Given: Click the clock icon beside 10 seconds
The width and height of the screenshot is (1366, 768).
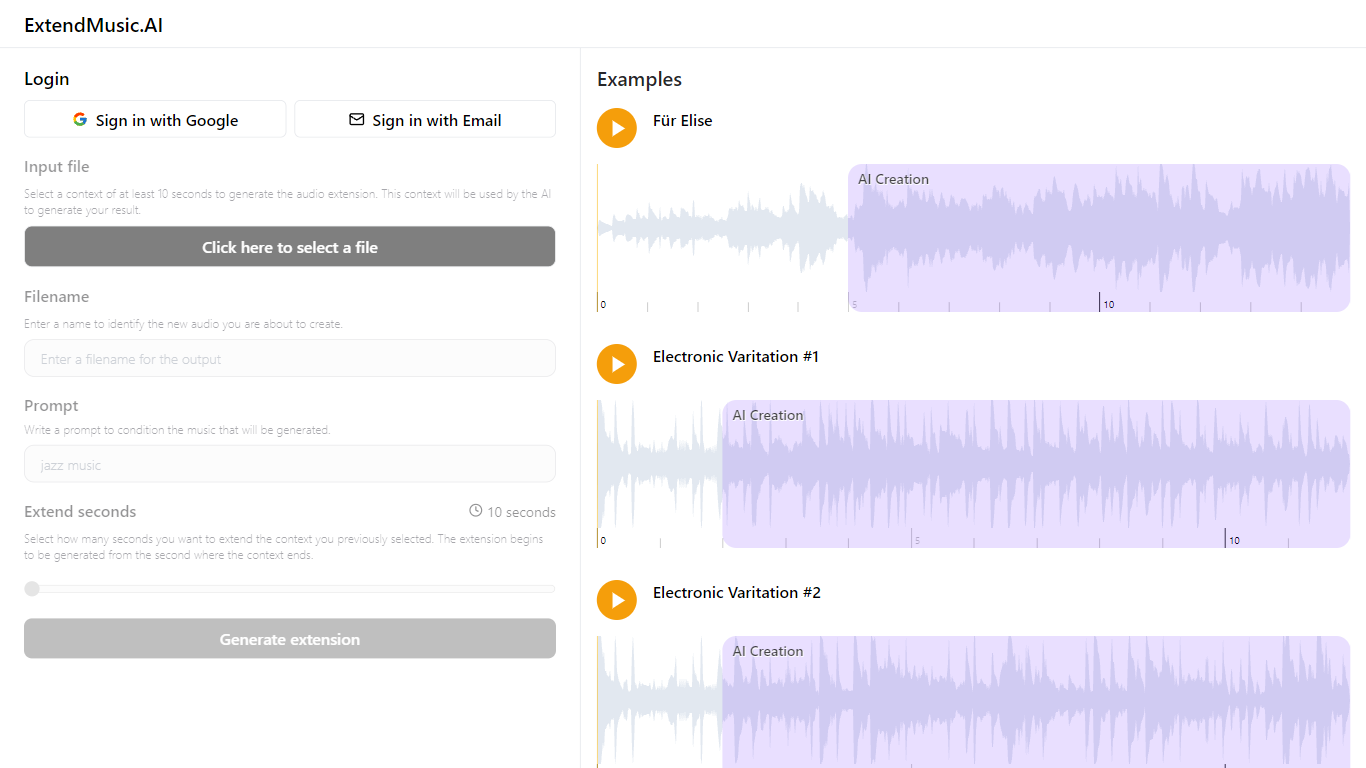Looking at the screenshot, I should click(476, 511).
